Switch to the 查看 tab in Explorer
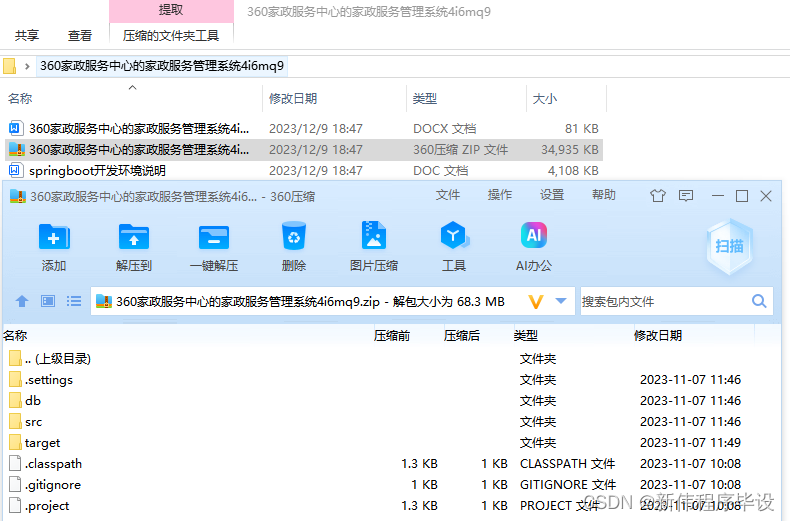 tap(80, 36)
